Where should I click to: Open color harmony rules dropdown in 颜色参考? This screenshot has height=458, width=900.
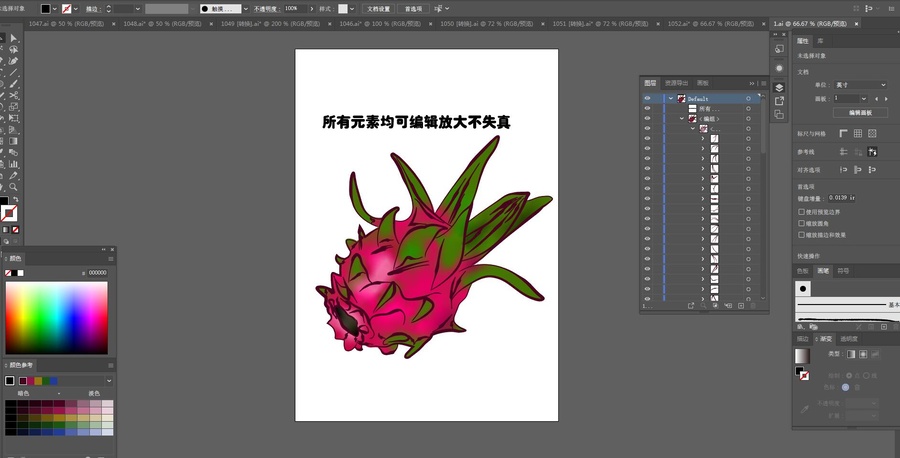click(109, 381)
